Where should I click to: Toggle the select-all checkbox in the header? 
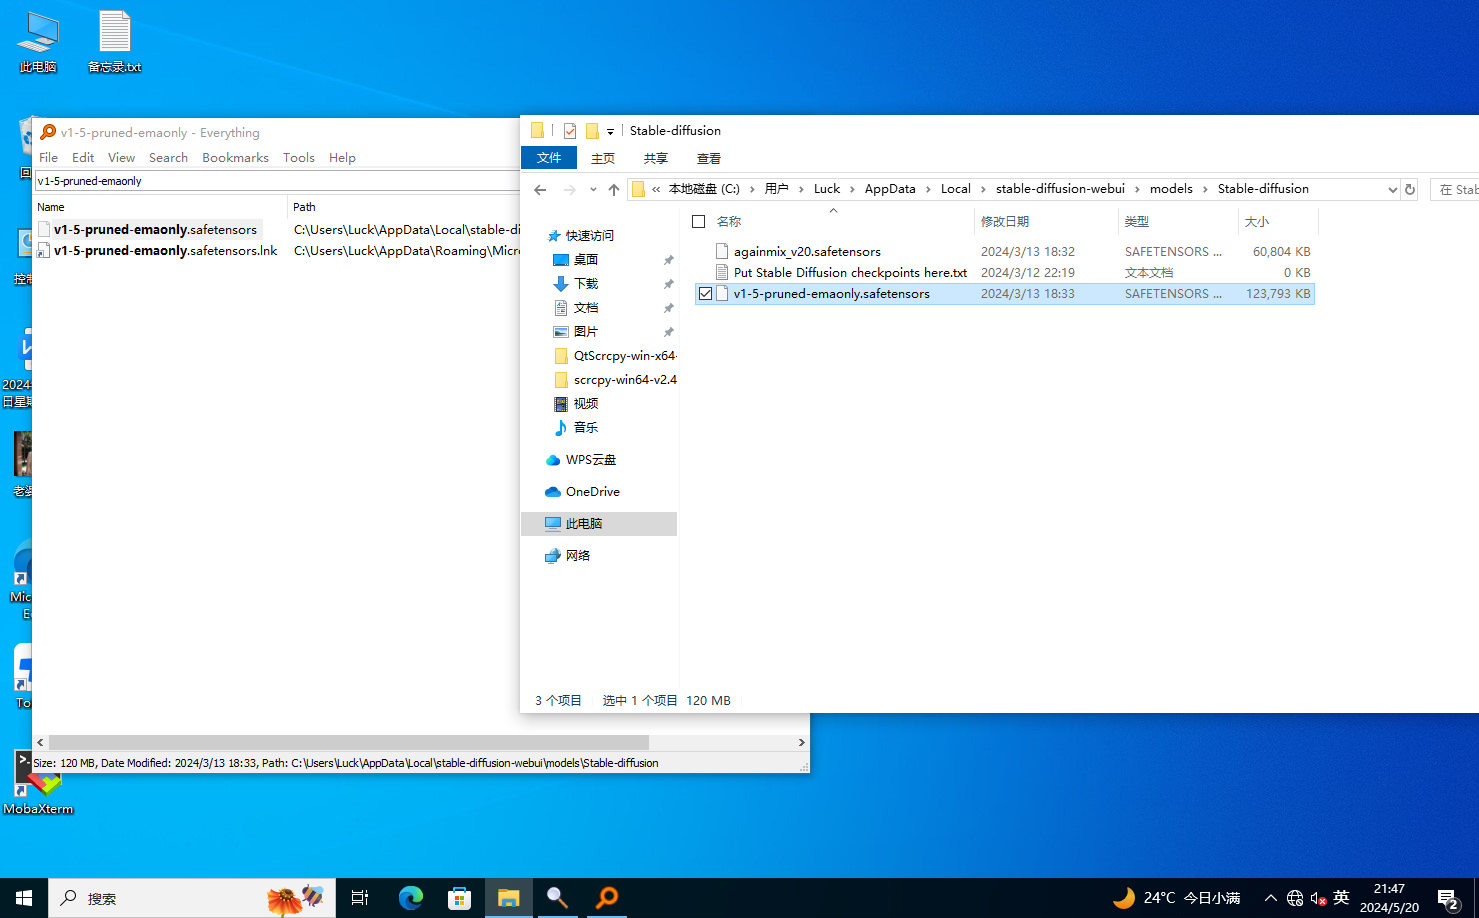(699, 222)
